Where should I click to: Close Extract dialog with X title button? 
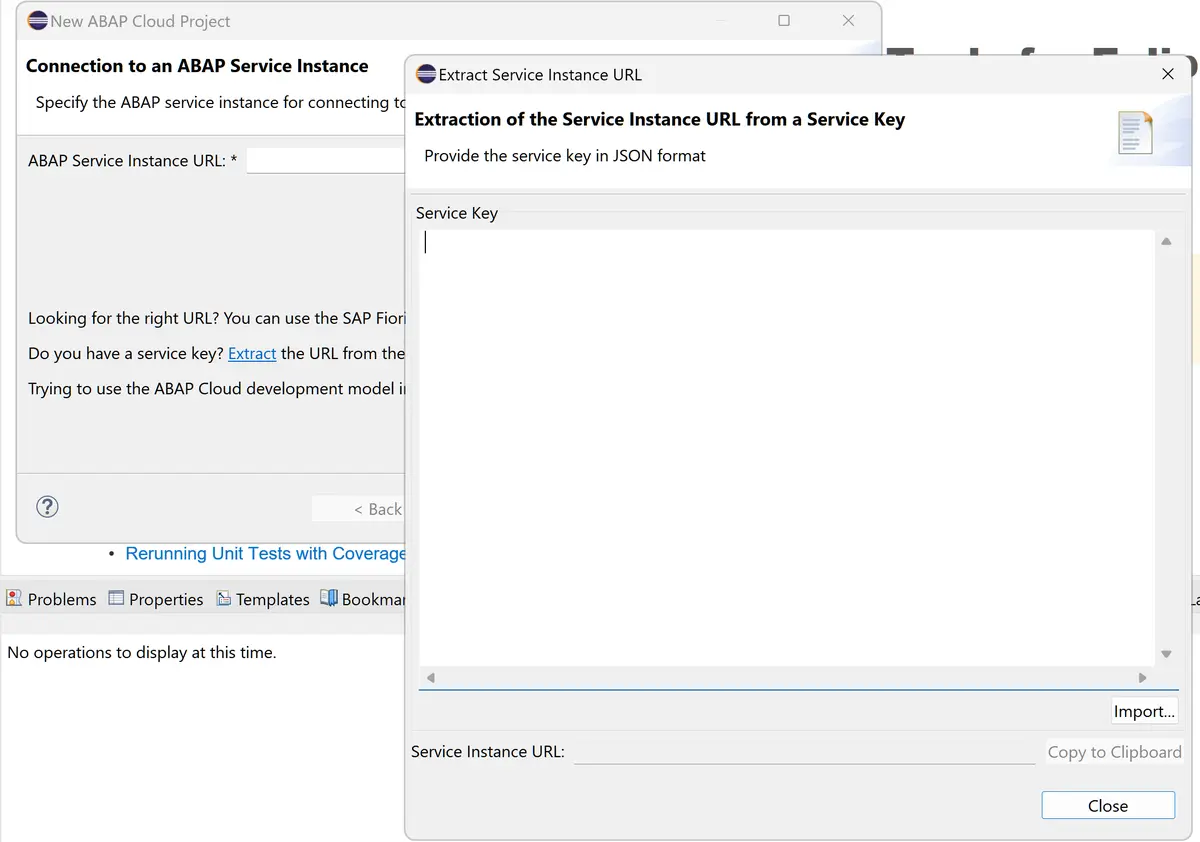pyautogui.click(x=1168, y=74)
